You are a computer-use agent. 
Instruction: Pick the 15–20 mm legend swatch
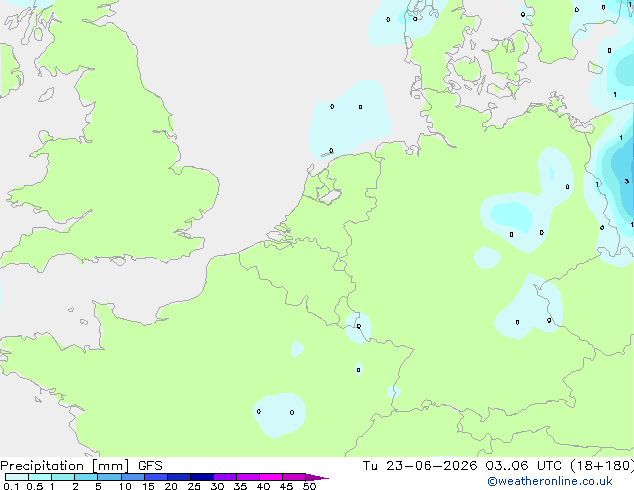tap(156, 477)
